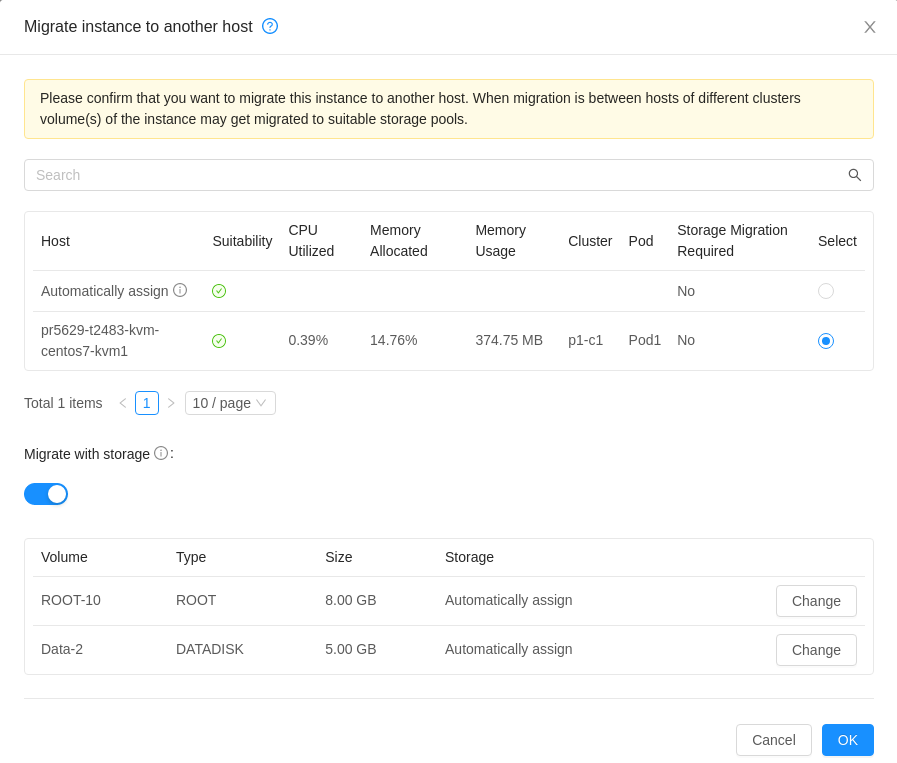Click the search magnifier icon
Image resolution: width=897 pixels, height=763 pixels.
(x=854, y=175)
